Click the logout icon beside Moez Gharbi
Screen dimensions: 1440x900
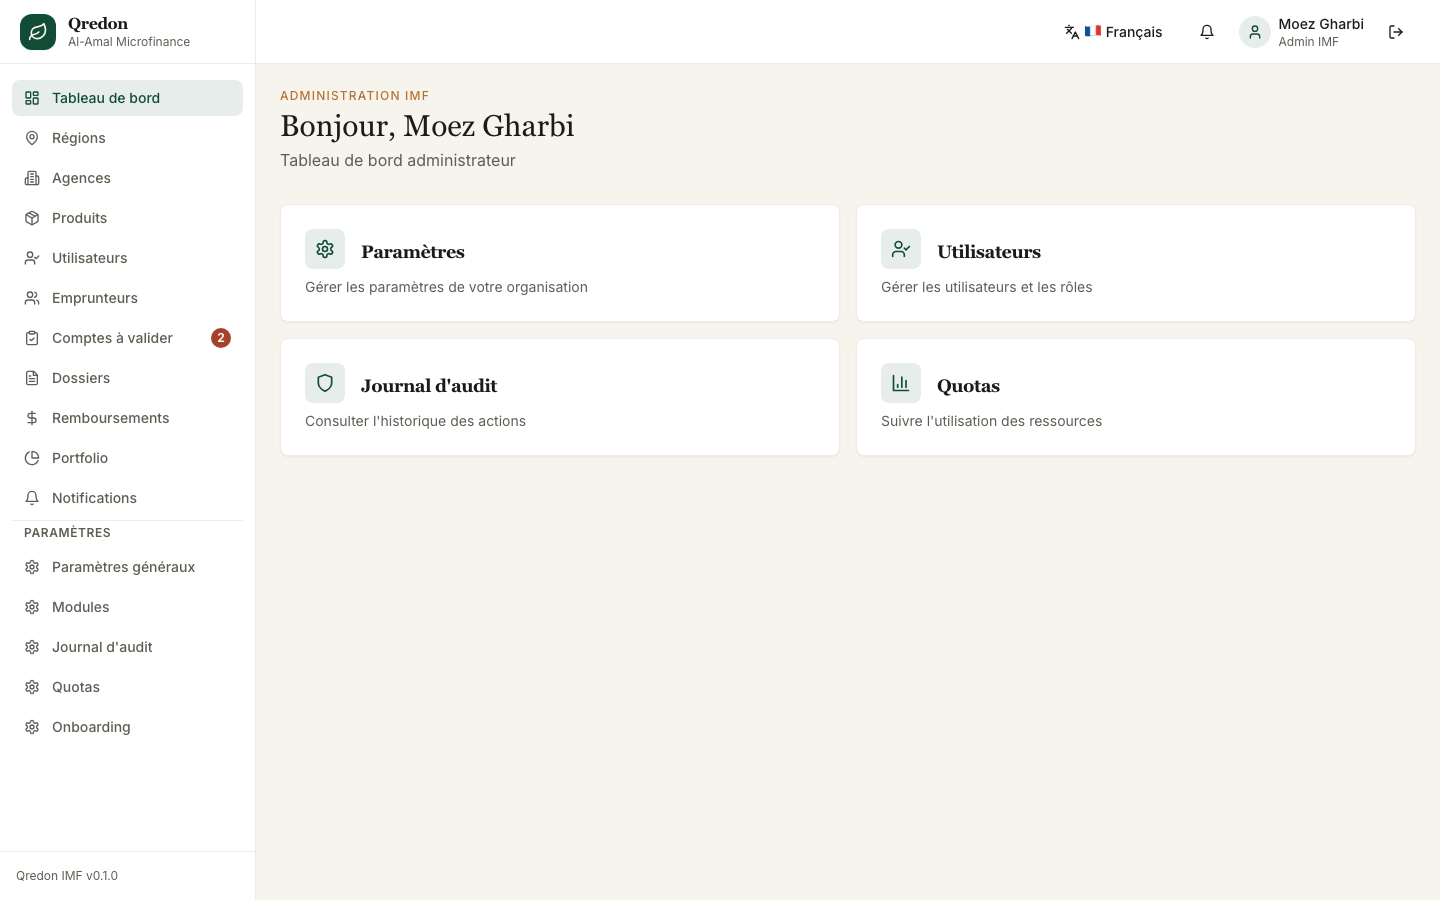tap(1396, 32)
